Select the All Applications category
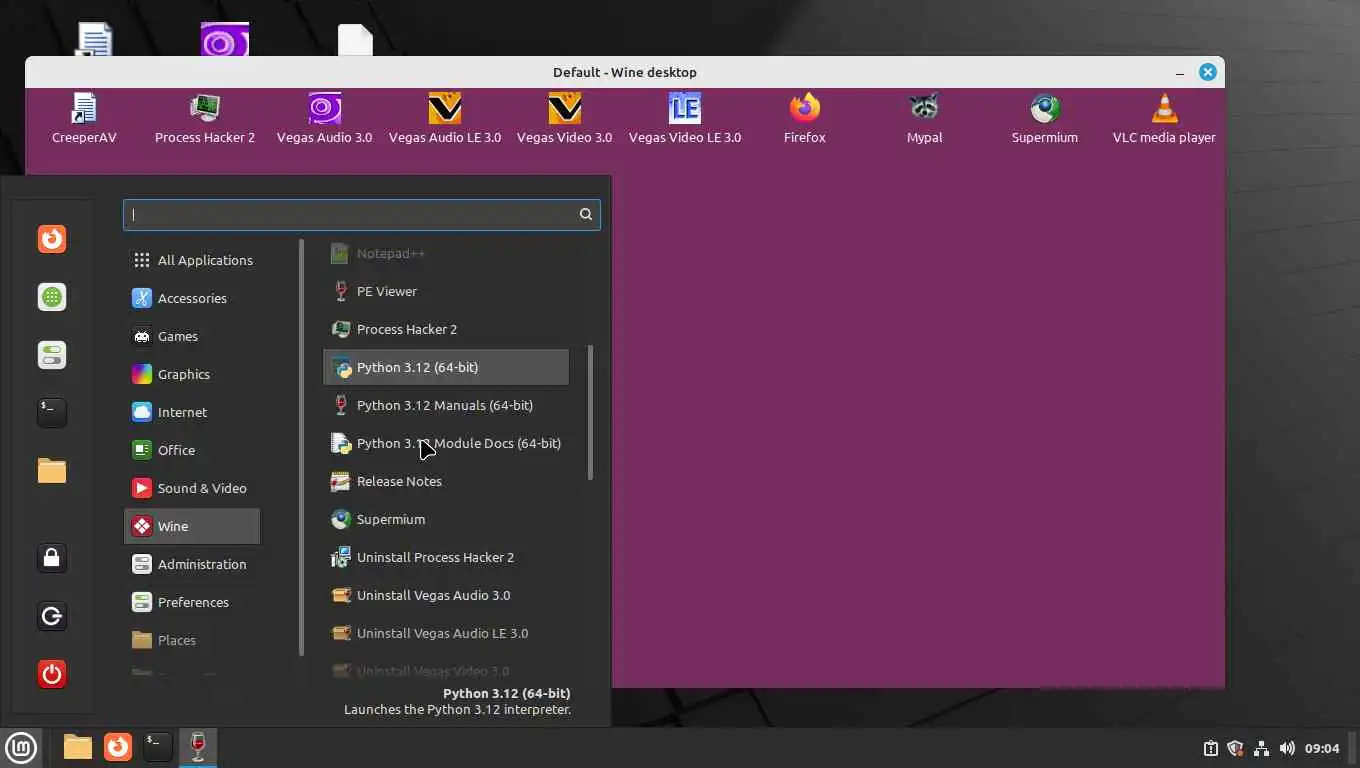The width and height of the screenshot is (1360, 768). pos(192,260)
